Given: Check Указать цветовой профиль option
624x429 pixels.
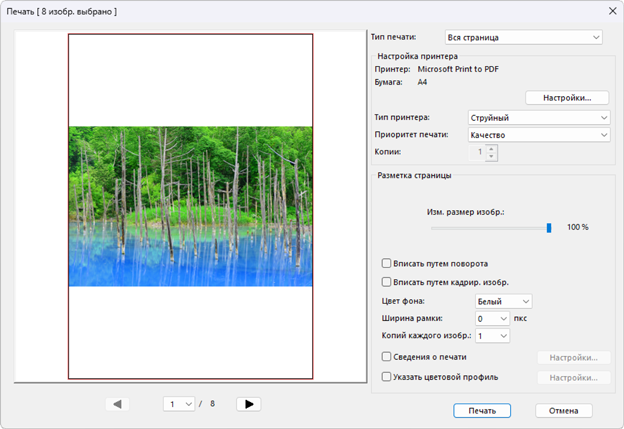Looking at the screenshot, I should click(x=387, y=377).
